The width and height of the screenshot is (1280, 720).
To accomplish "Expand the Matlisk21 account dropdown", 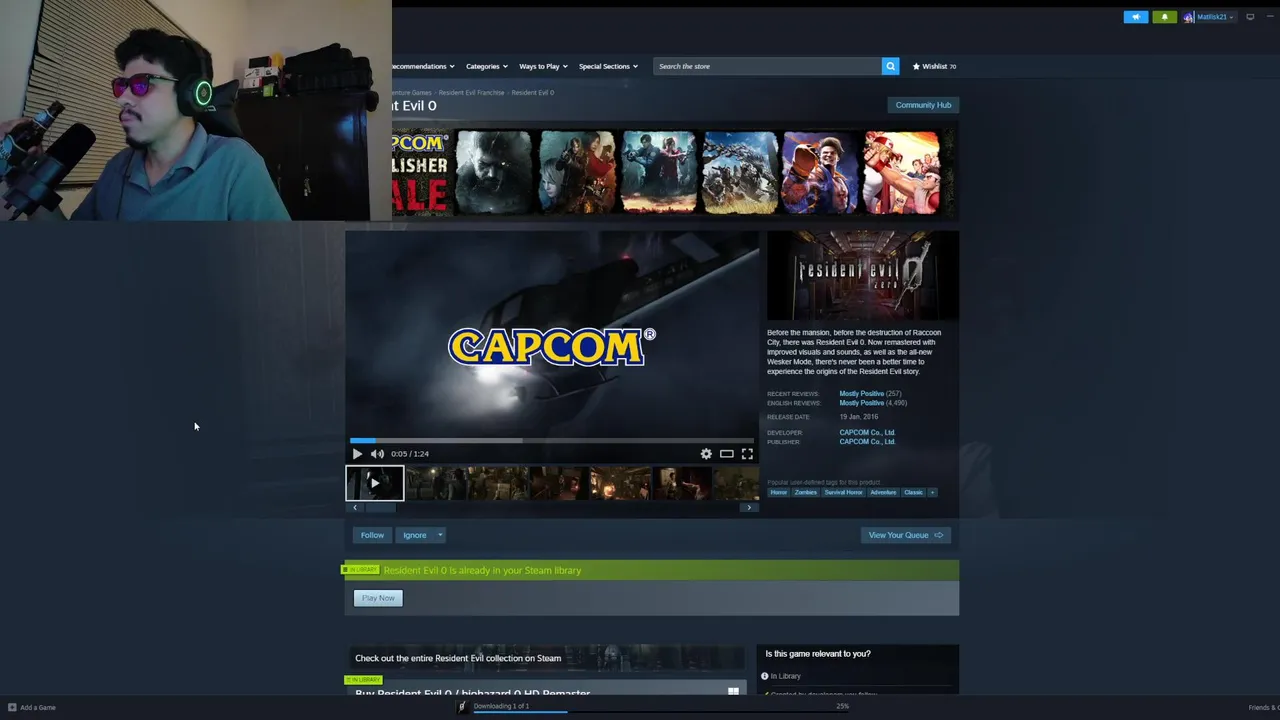I will point(1215,17).
